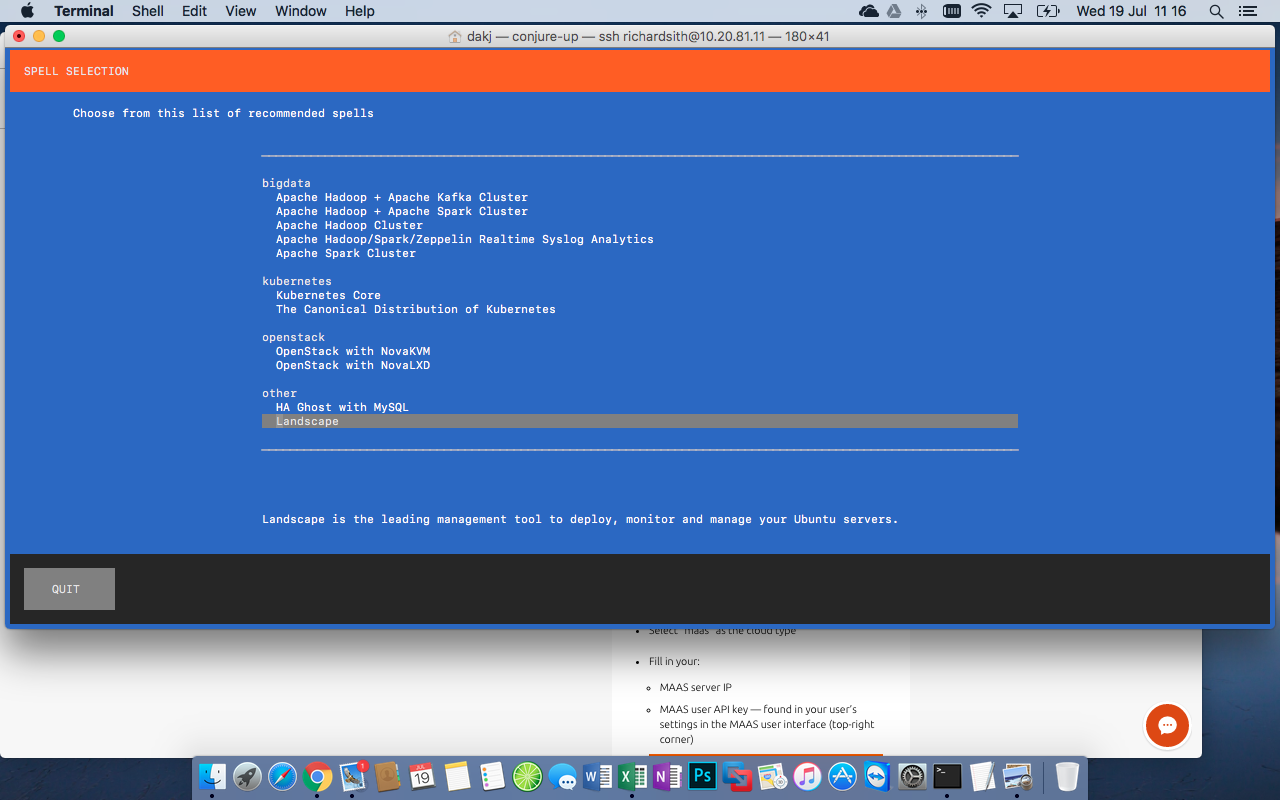Open Mail with unread badge in Dock
This screenshot has height=800, width=1280.
click(x=353, y=776)
